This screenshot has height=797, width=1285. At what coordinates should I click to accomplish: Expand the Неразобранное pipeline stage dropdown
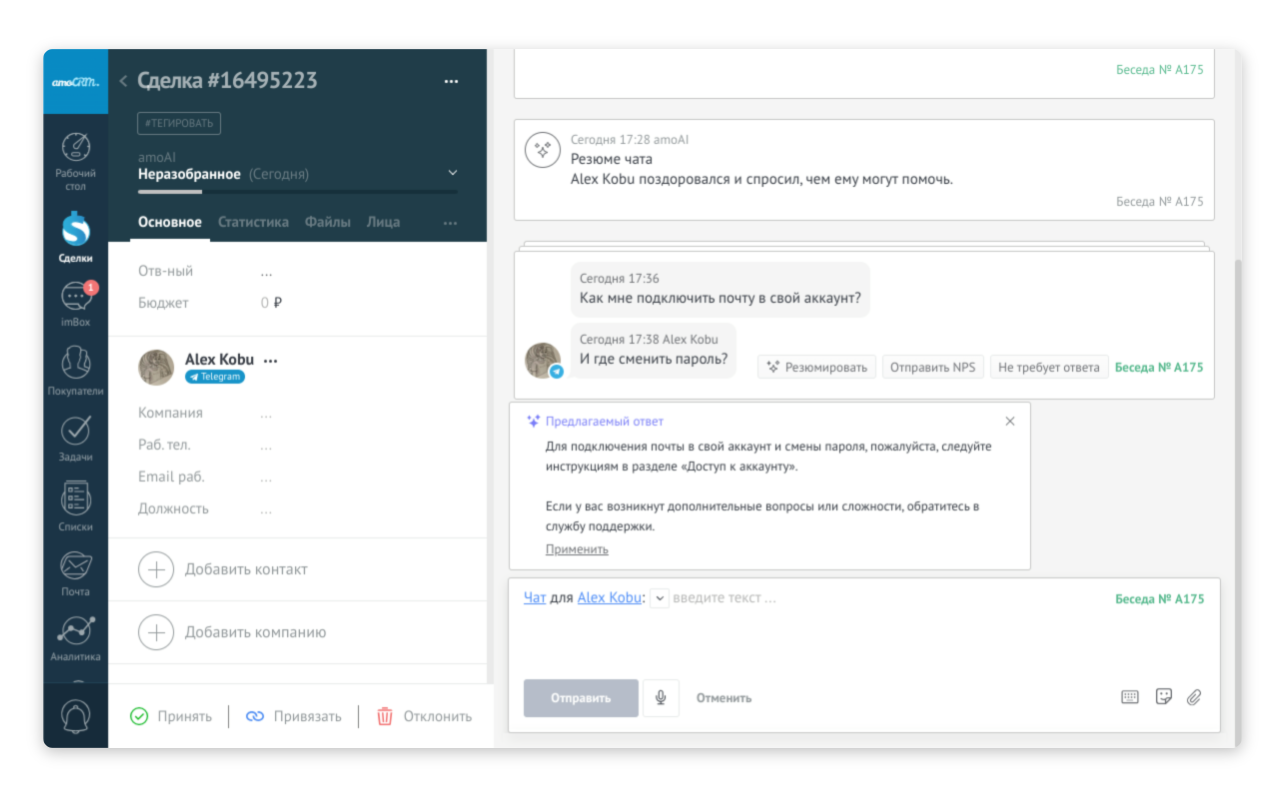(453, 174)
